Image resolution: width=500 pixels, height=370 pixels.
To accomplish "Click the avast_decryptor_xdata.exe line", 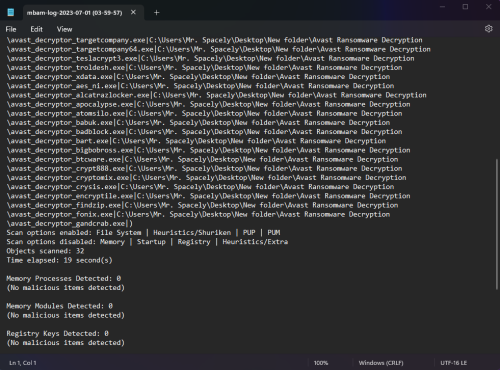I will (x=198, y=77).
